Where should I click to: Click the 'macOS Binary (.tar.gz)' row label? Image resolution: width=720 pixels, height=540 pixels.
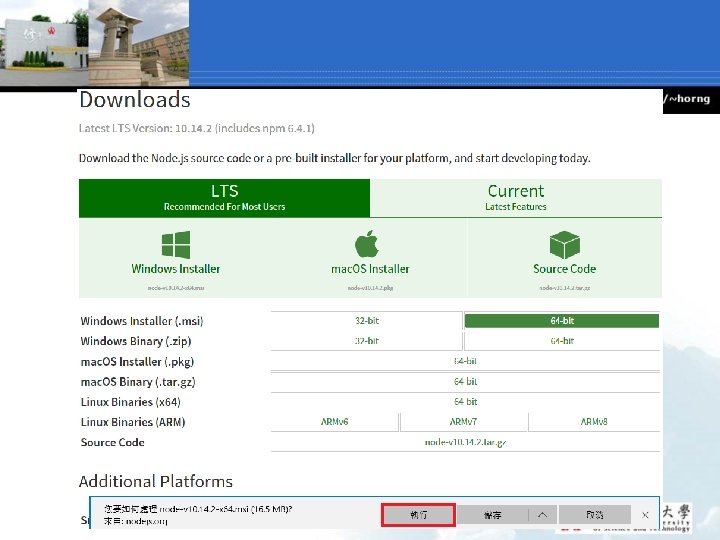coord(138,382)
